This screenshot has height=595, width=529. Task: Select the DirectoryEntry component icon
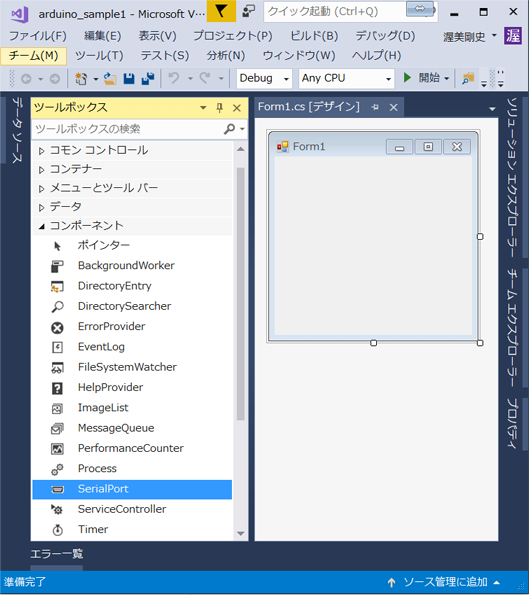tap(57, 286)
